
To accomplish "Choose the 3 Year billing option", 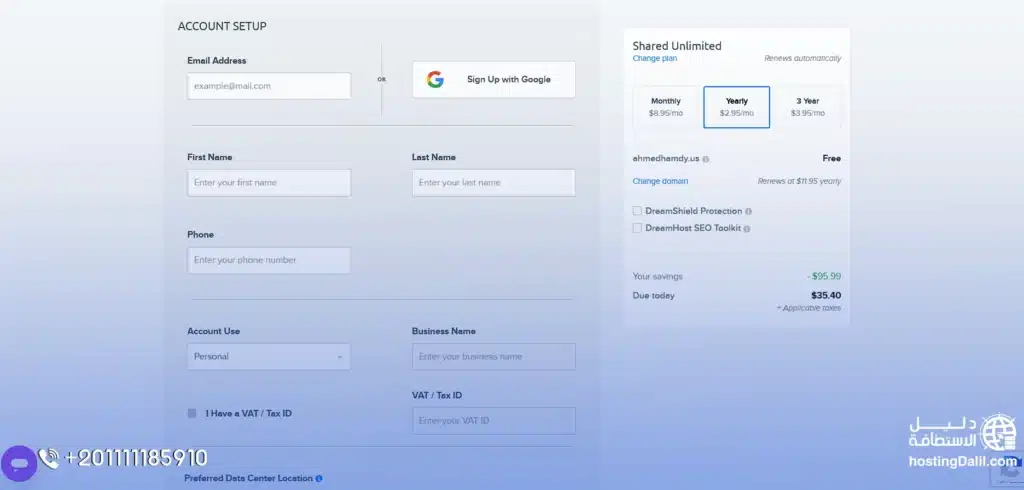I will pos(807,107).
